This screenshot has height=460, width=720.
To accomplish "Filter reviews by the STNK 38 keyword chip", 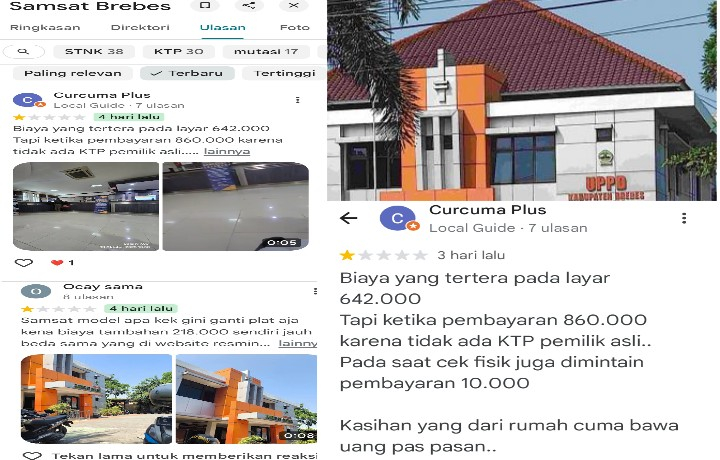I will (94, 51).
